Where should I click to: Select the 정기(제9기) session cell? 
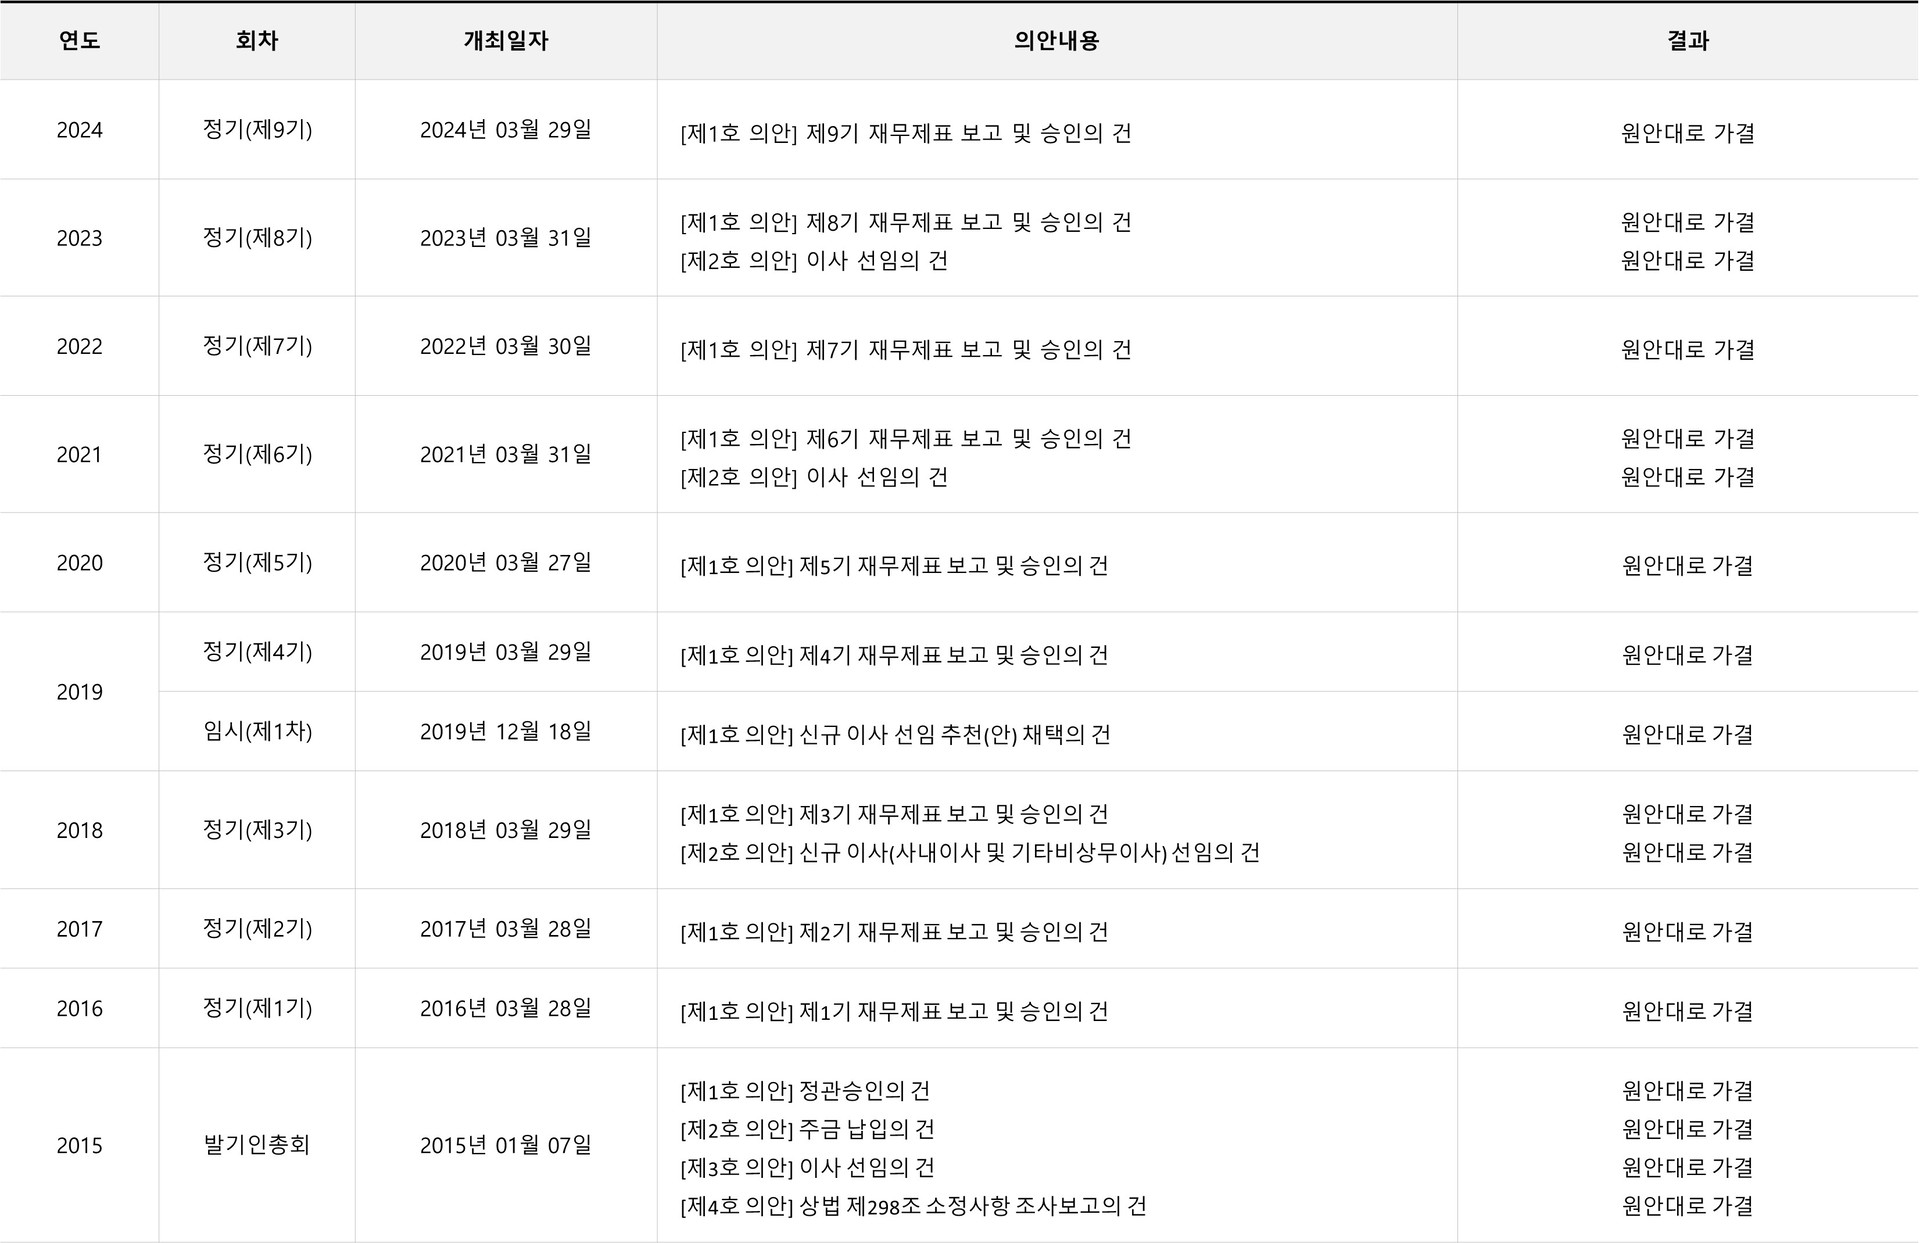coord(257,130)
